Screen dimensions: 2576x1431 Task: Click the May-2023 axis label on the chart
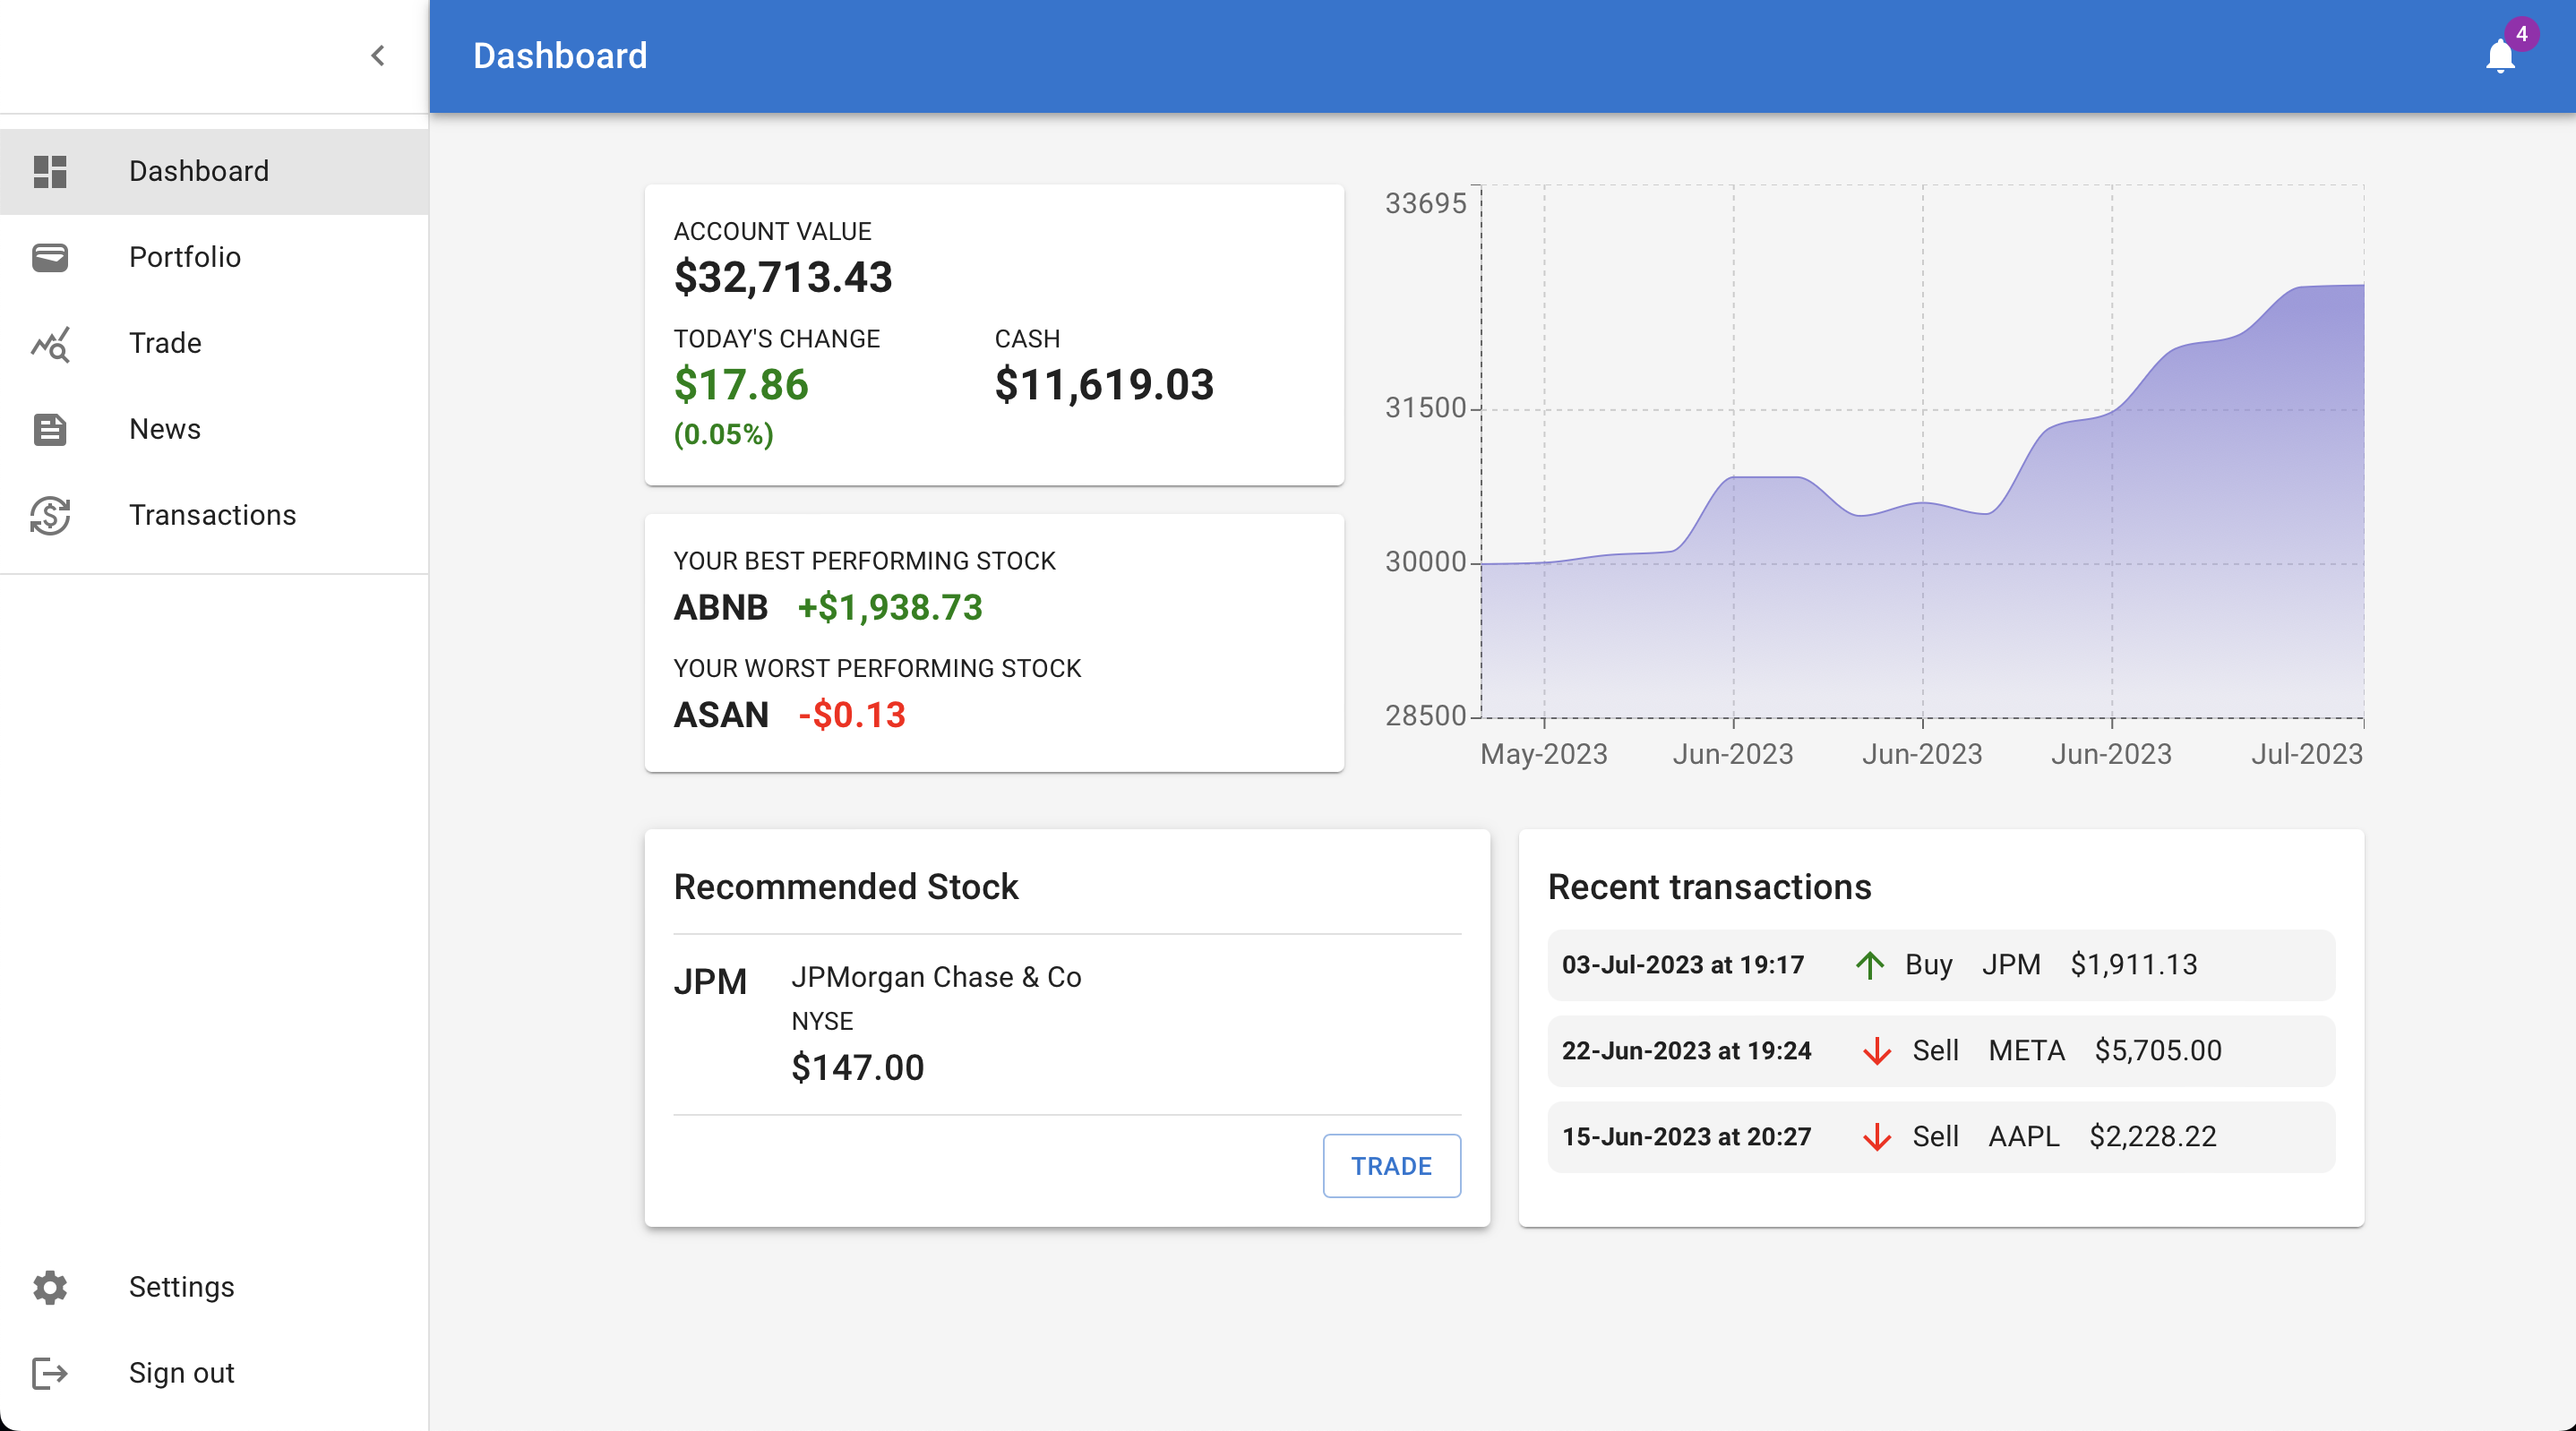point(1543,754)
